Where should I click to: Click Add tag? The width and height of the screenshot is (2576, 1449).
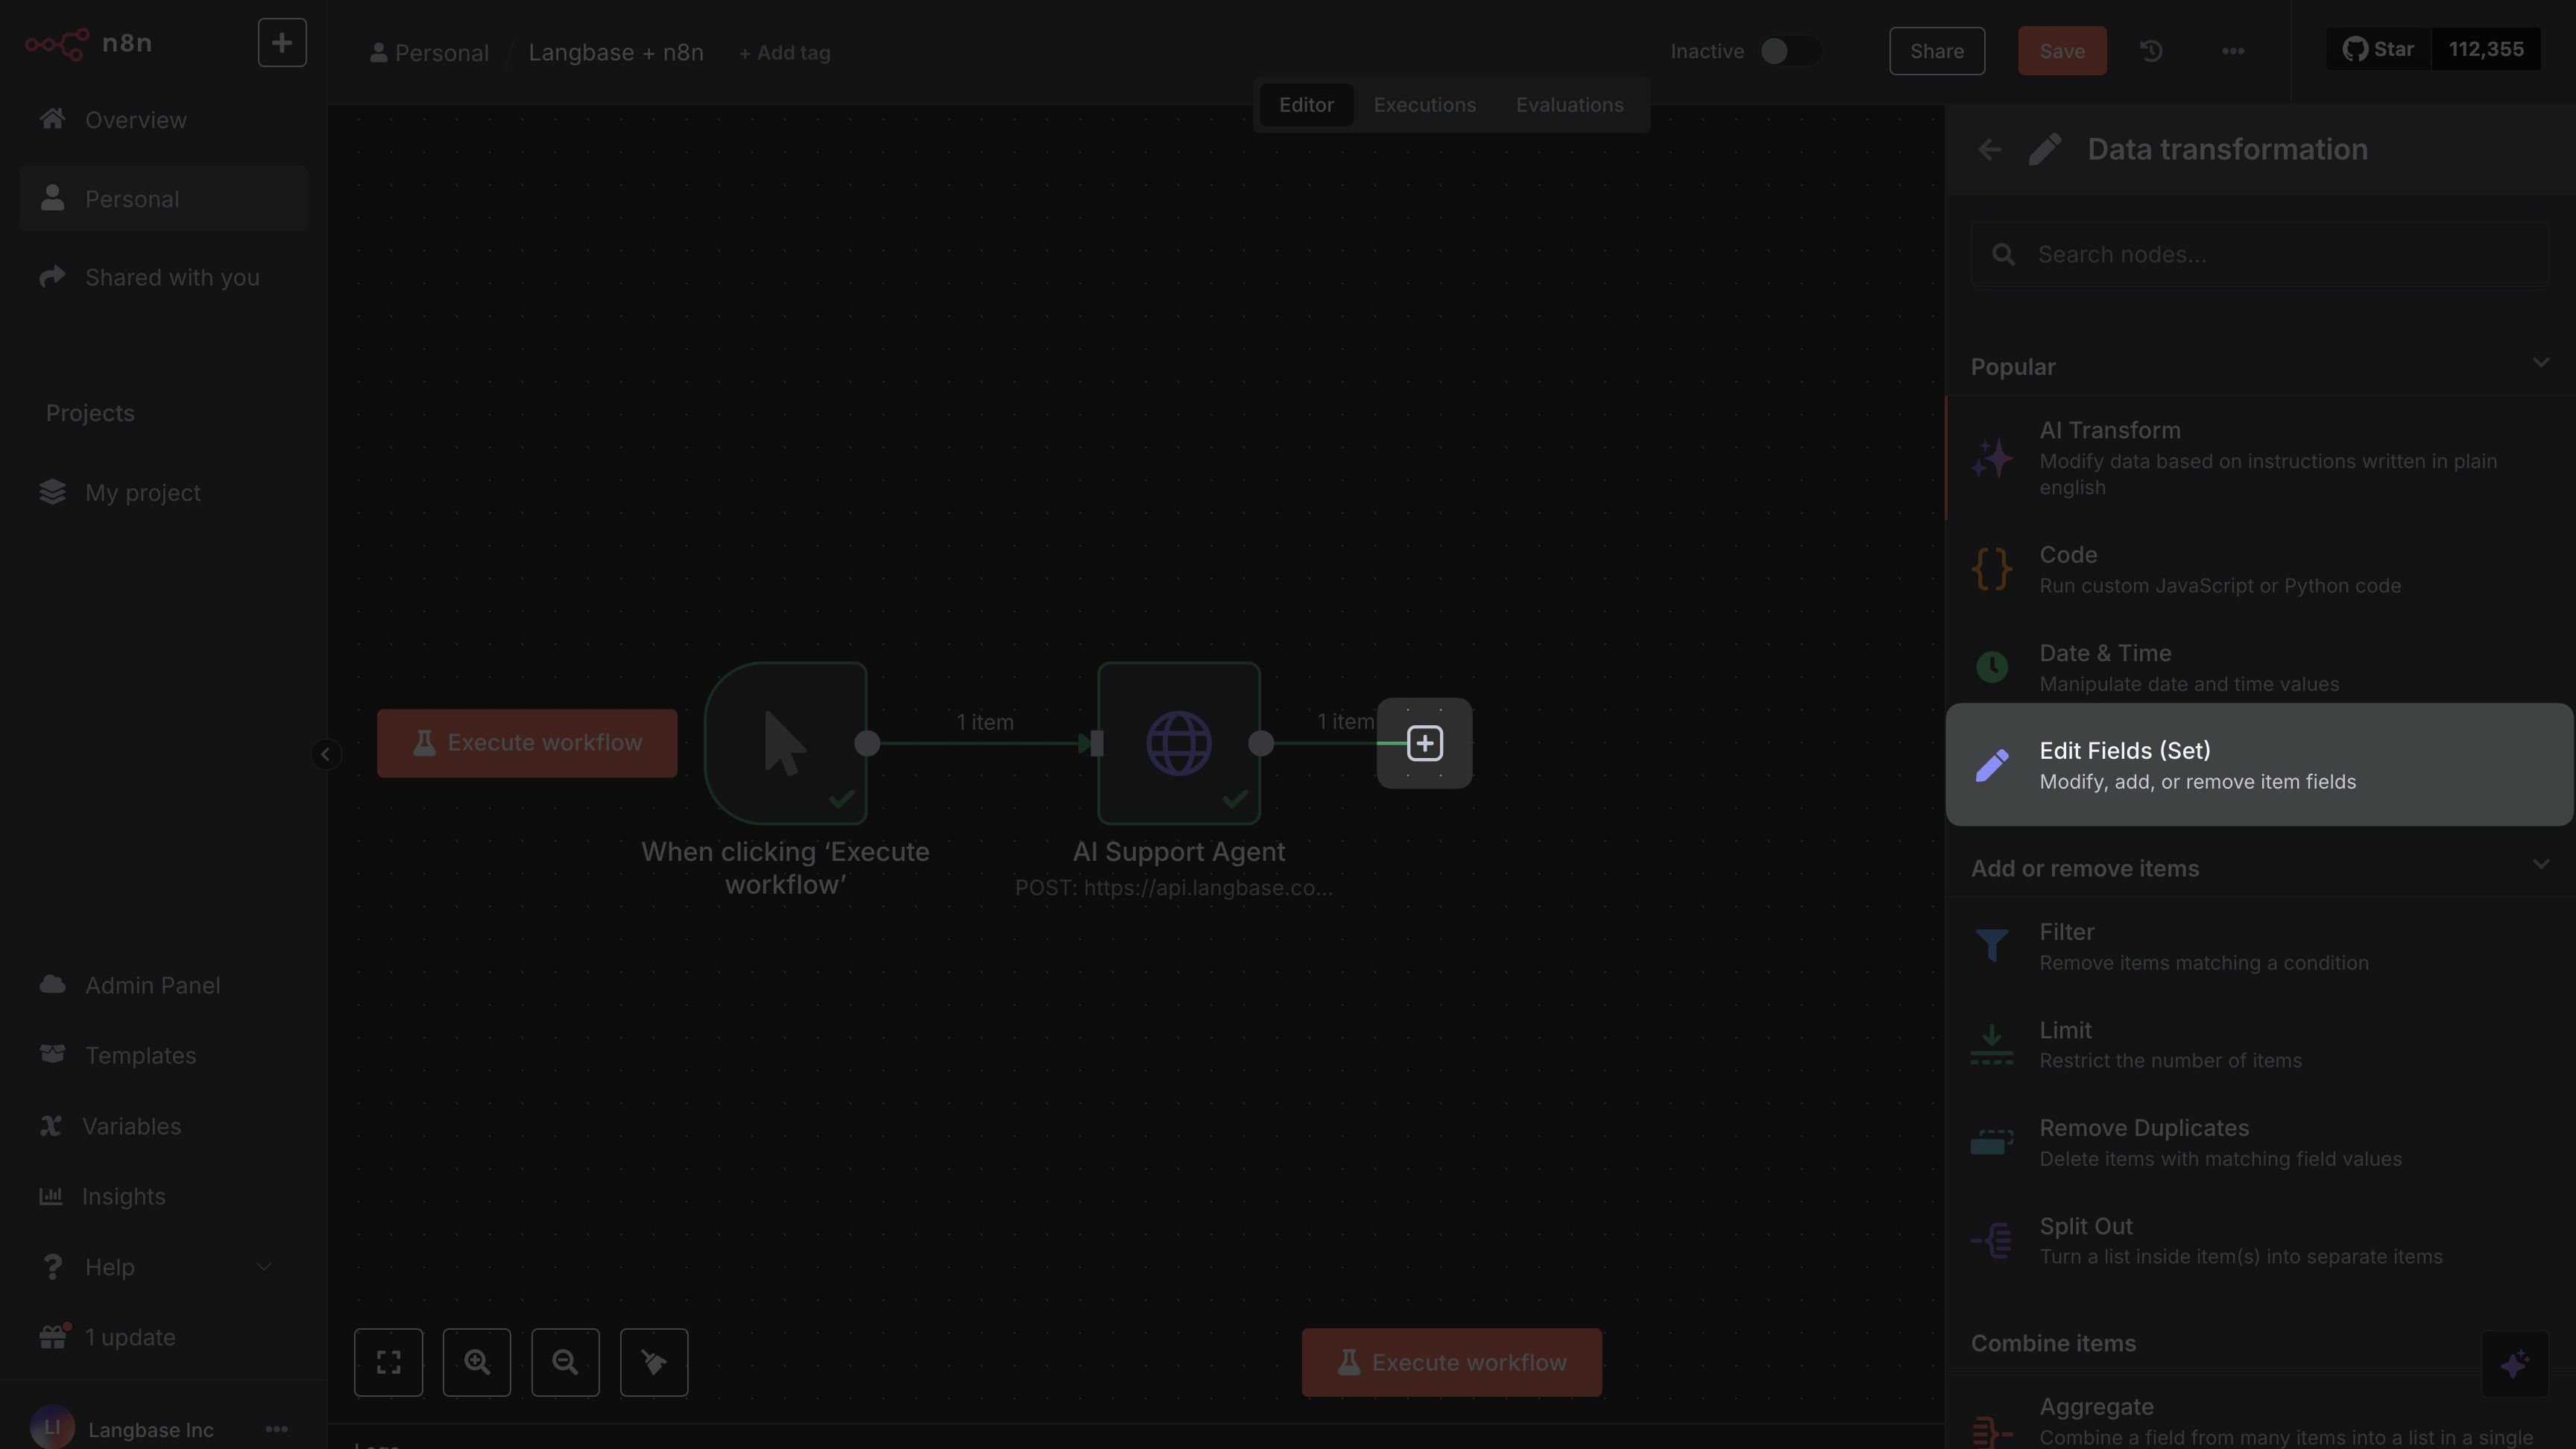pos(784,53)
